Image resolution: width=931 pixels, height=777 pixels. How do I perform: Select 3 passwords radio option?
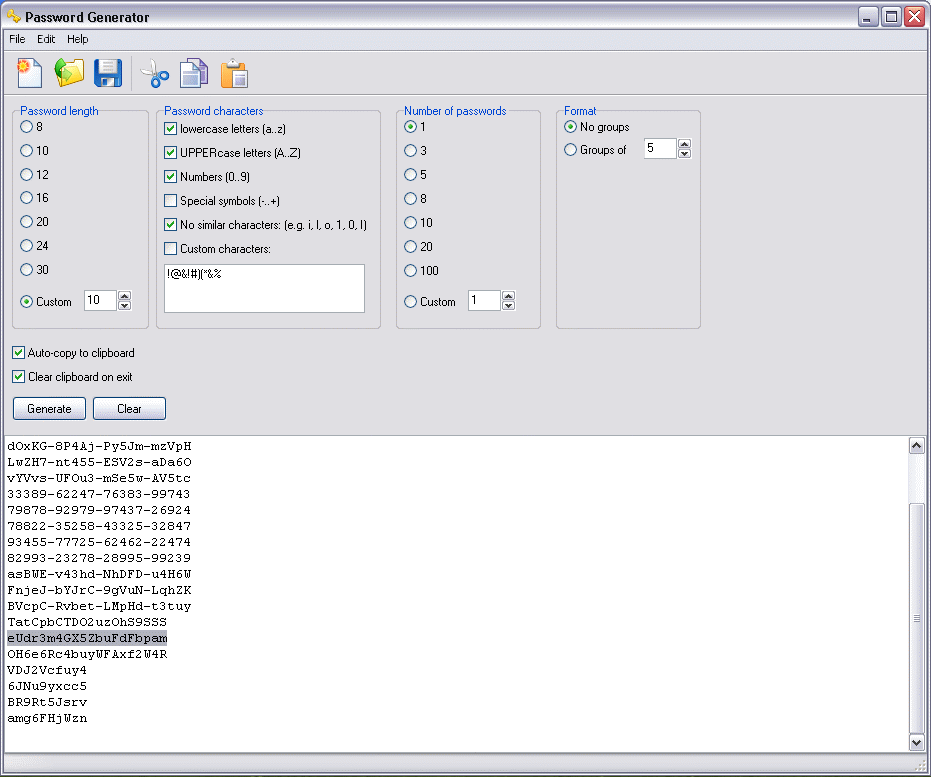coord(410,151)
